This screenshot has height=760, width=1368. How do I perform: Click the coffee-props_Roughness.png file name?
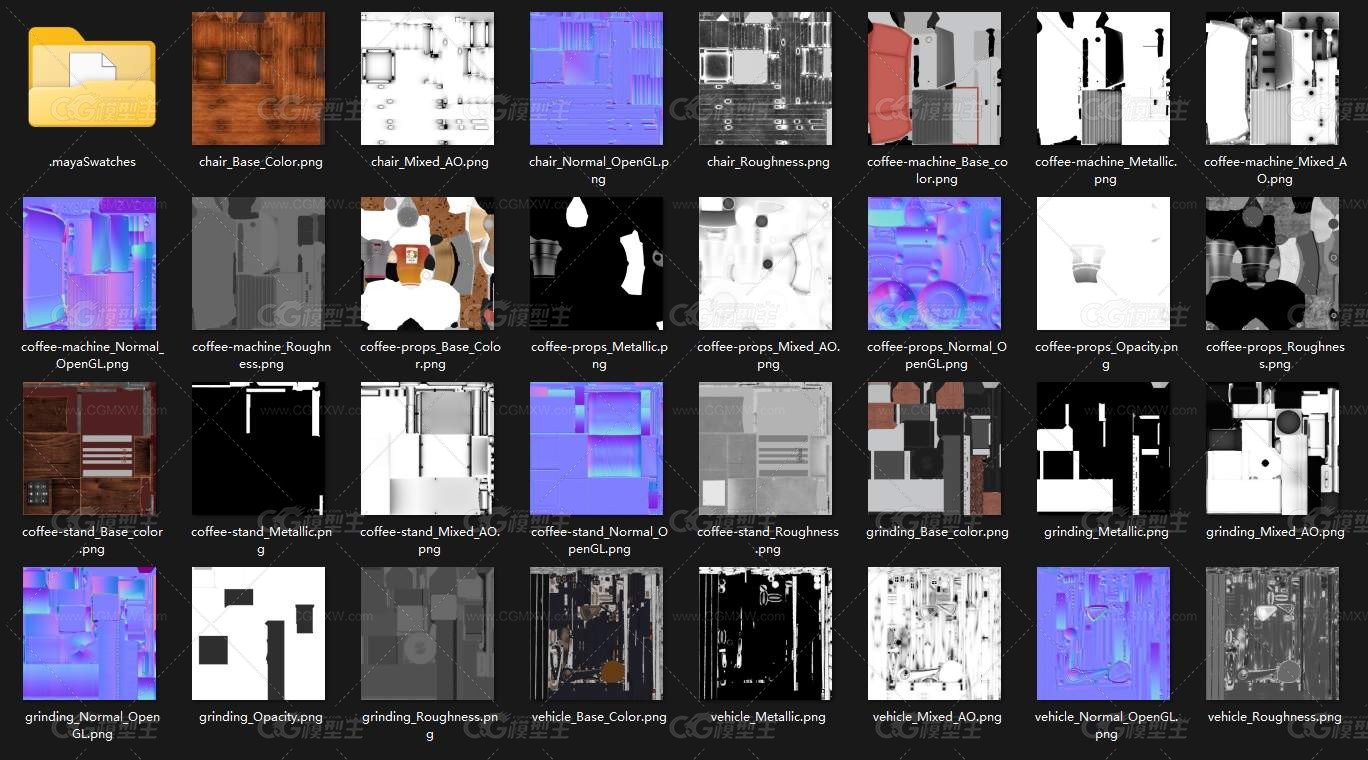tap(1275, 355)
